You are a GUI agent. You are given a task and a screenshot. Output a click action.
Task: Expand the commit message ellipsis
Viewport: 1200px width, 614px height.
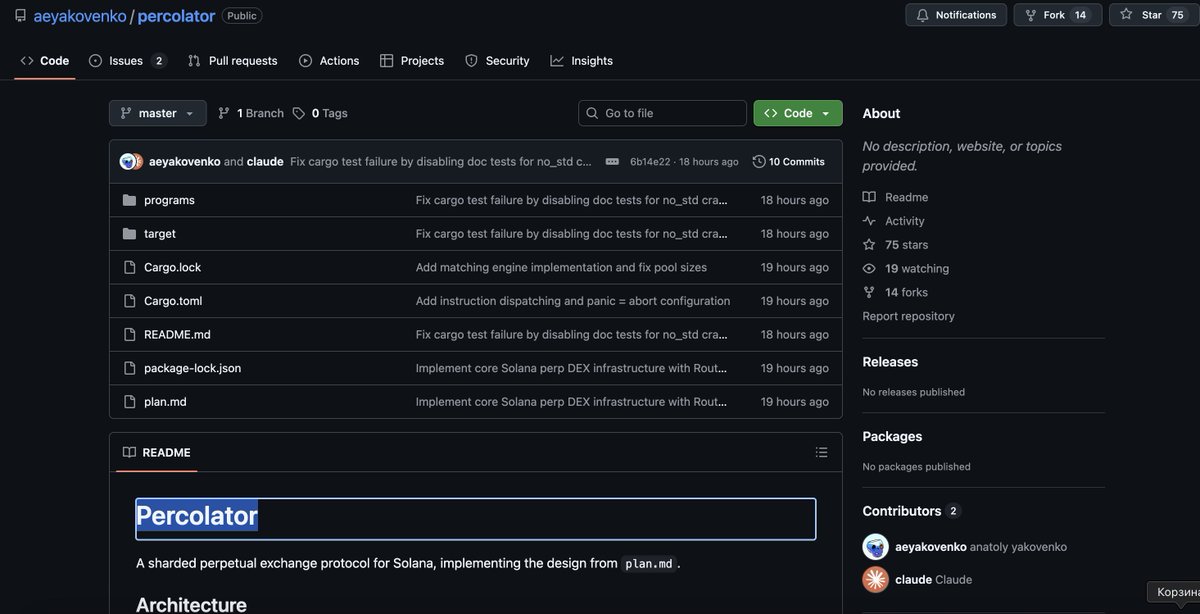[x=612, y=161]
